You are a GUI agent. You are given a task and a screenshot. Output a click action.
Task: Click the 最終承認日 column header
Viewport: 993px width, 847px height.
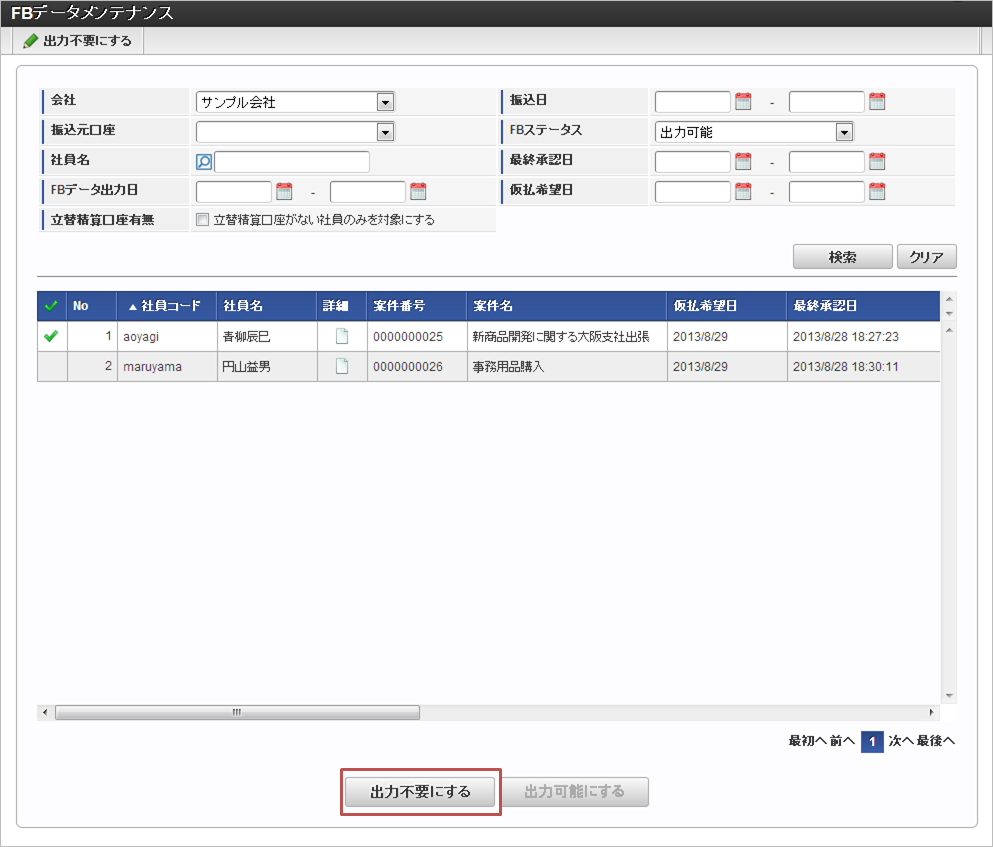[x=864, y=306]
